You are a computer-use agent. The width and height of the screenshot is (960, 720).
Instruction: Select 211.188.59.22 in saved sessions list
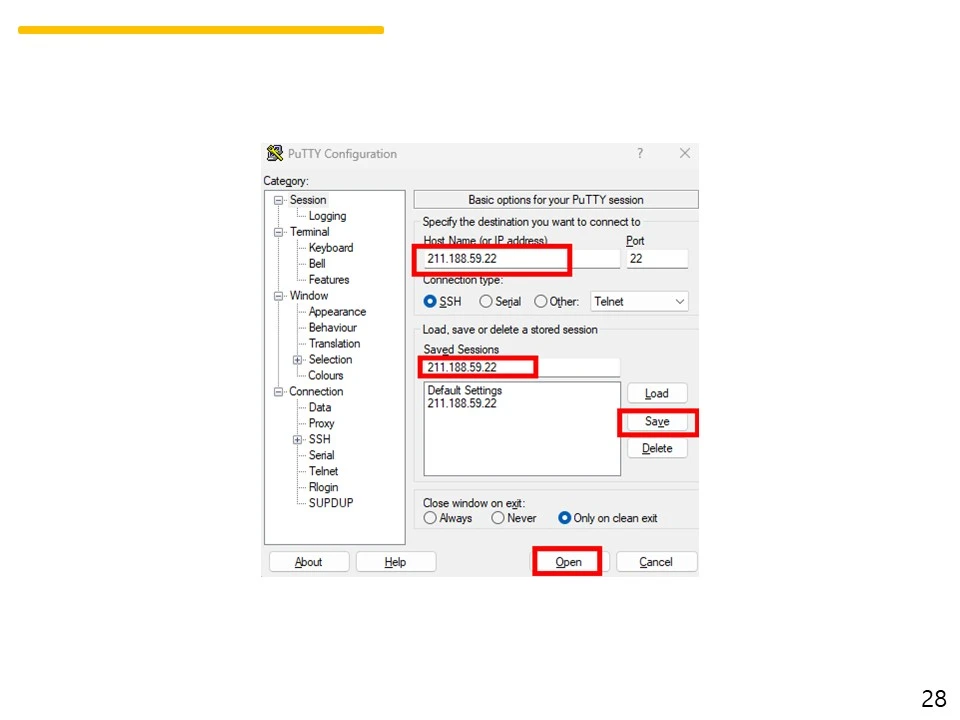click(x=462, y=403)
